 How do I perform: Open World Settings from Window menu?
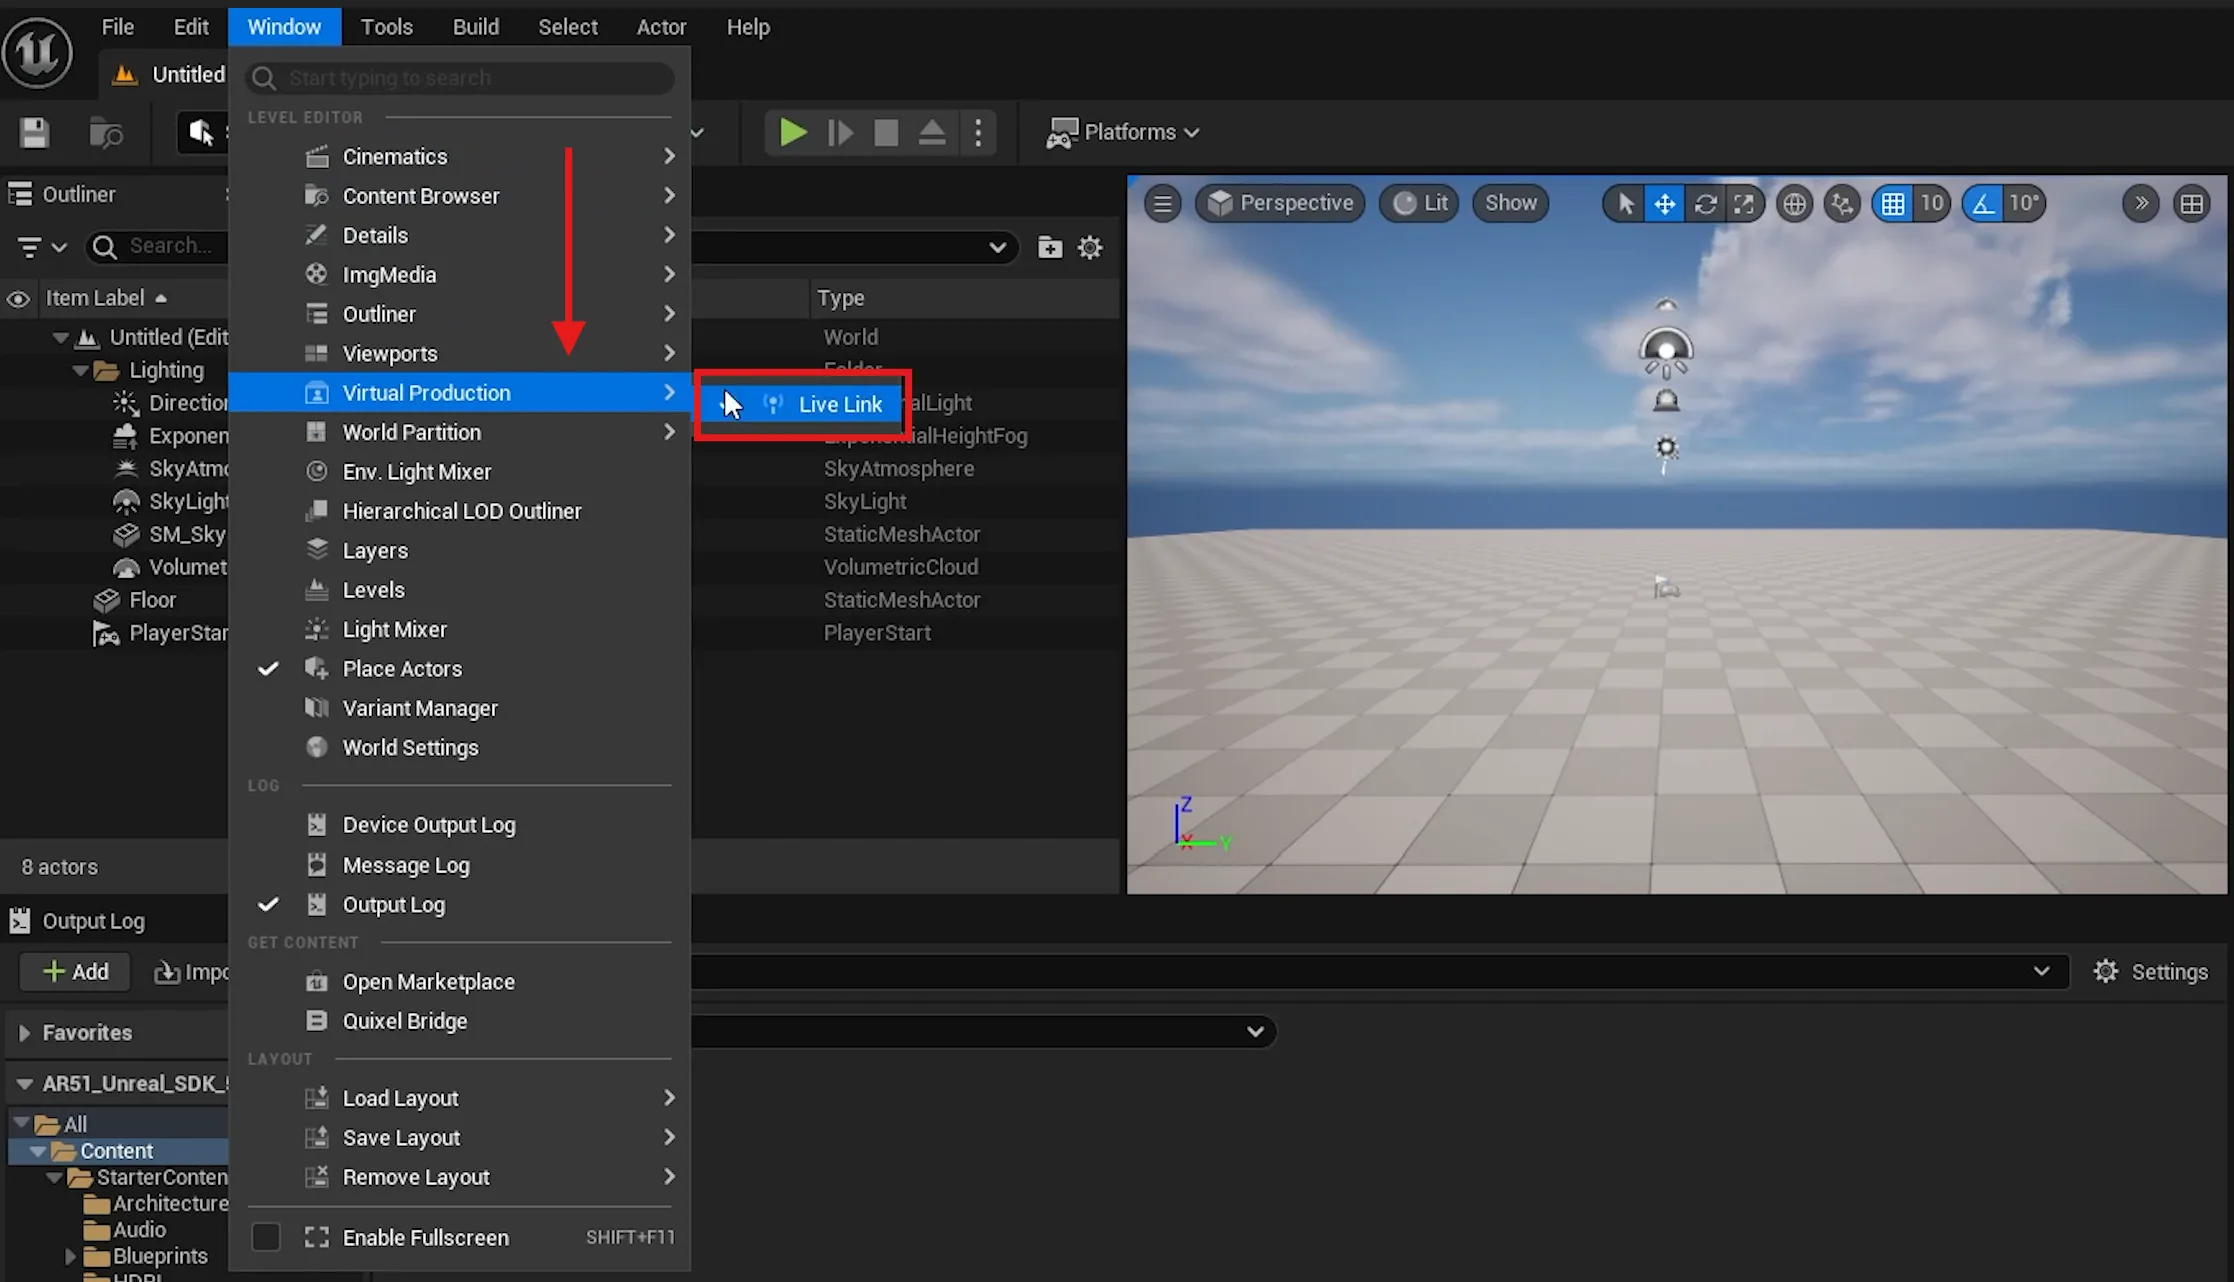pos(460,748)
